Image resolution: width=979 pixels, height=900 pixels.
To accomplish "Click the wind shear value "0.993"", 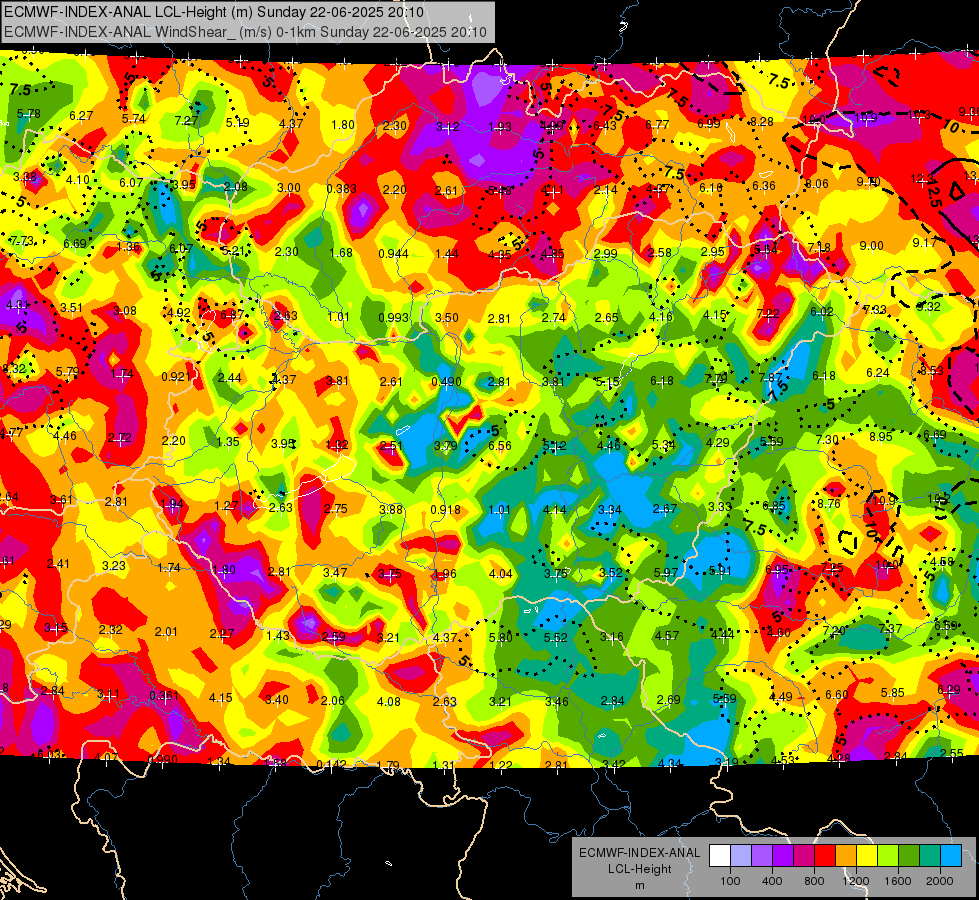I will (x=393, y=317).
